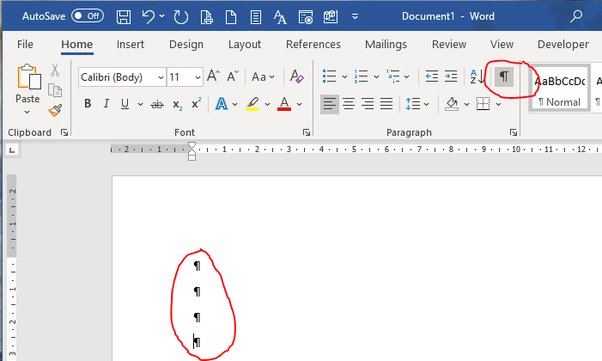Switch to the View tab

(x=502, y=44)
